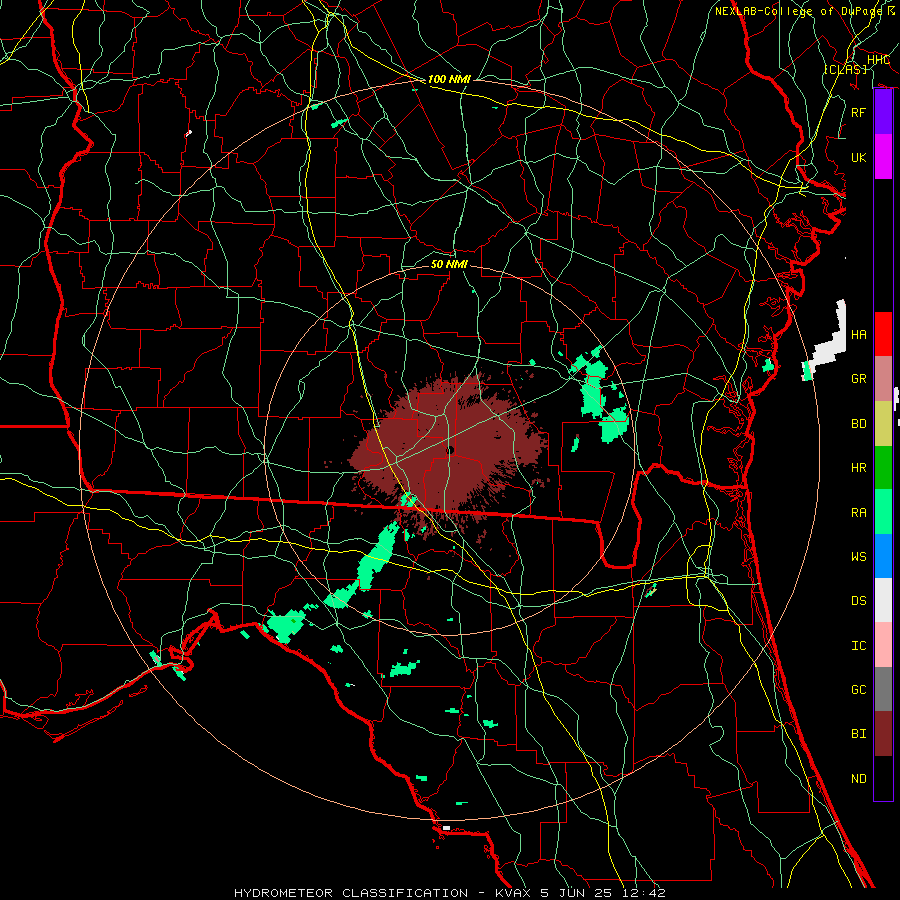
Task: Click the 'BI' legend label
Action: 858,734
